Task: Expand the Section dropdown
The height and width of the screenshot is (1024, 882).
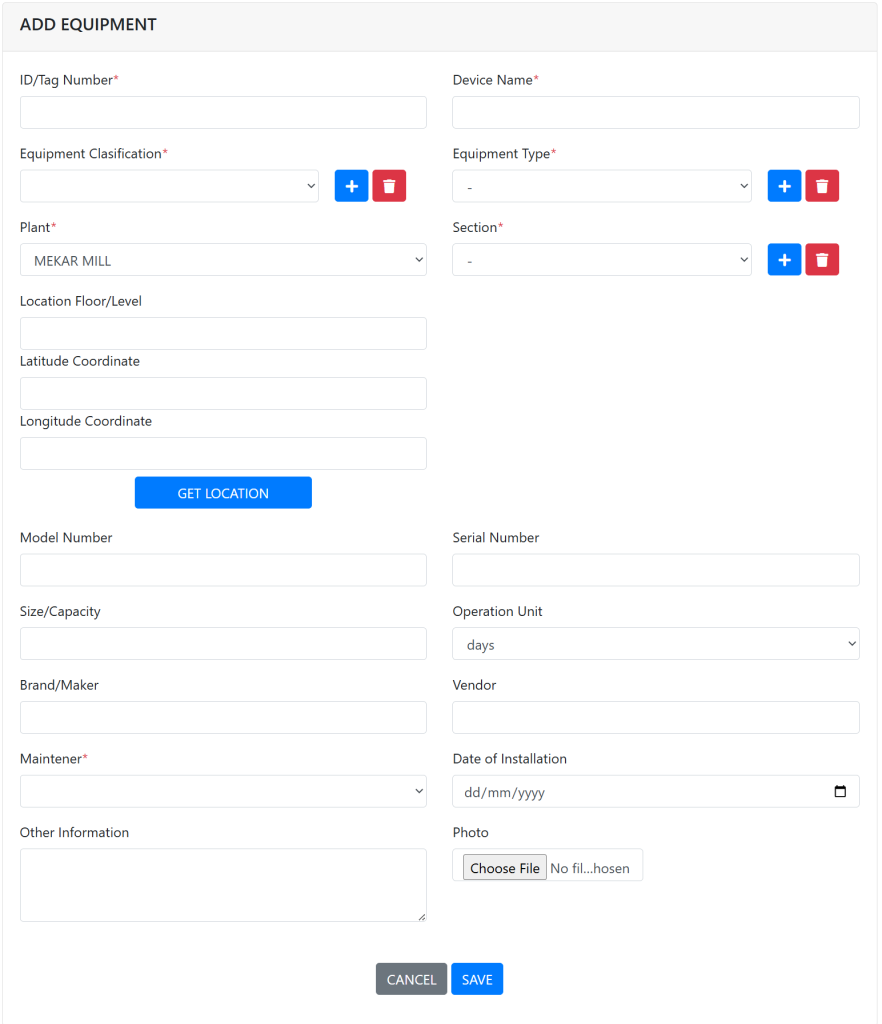Action: click(601, 260)
